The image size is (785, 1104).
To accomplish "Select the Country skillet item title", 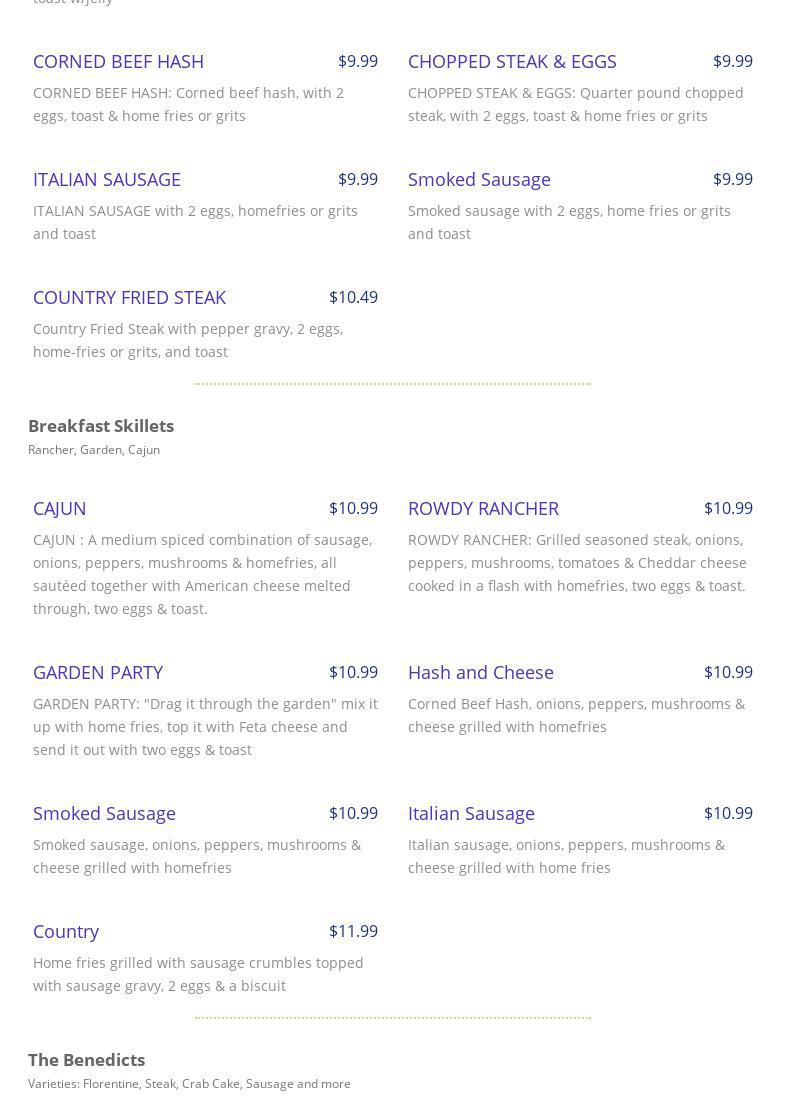I will pyautogui.click(x=65, y=931).
